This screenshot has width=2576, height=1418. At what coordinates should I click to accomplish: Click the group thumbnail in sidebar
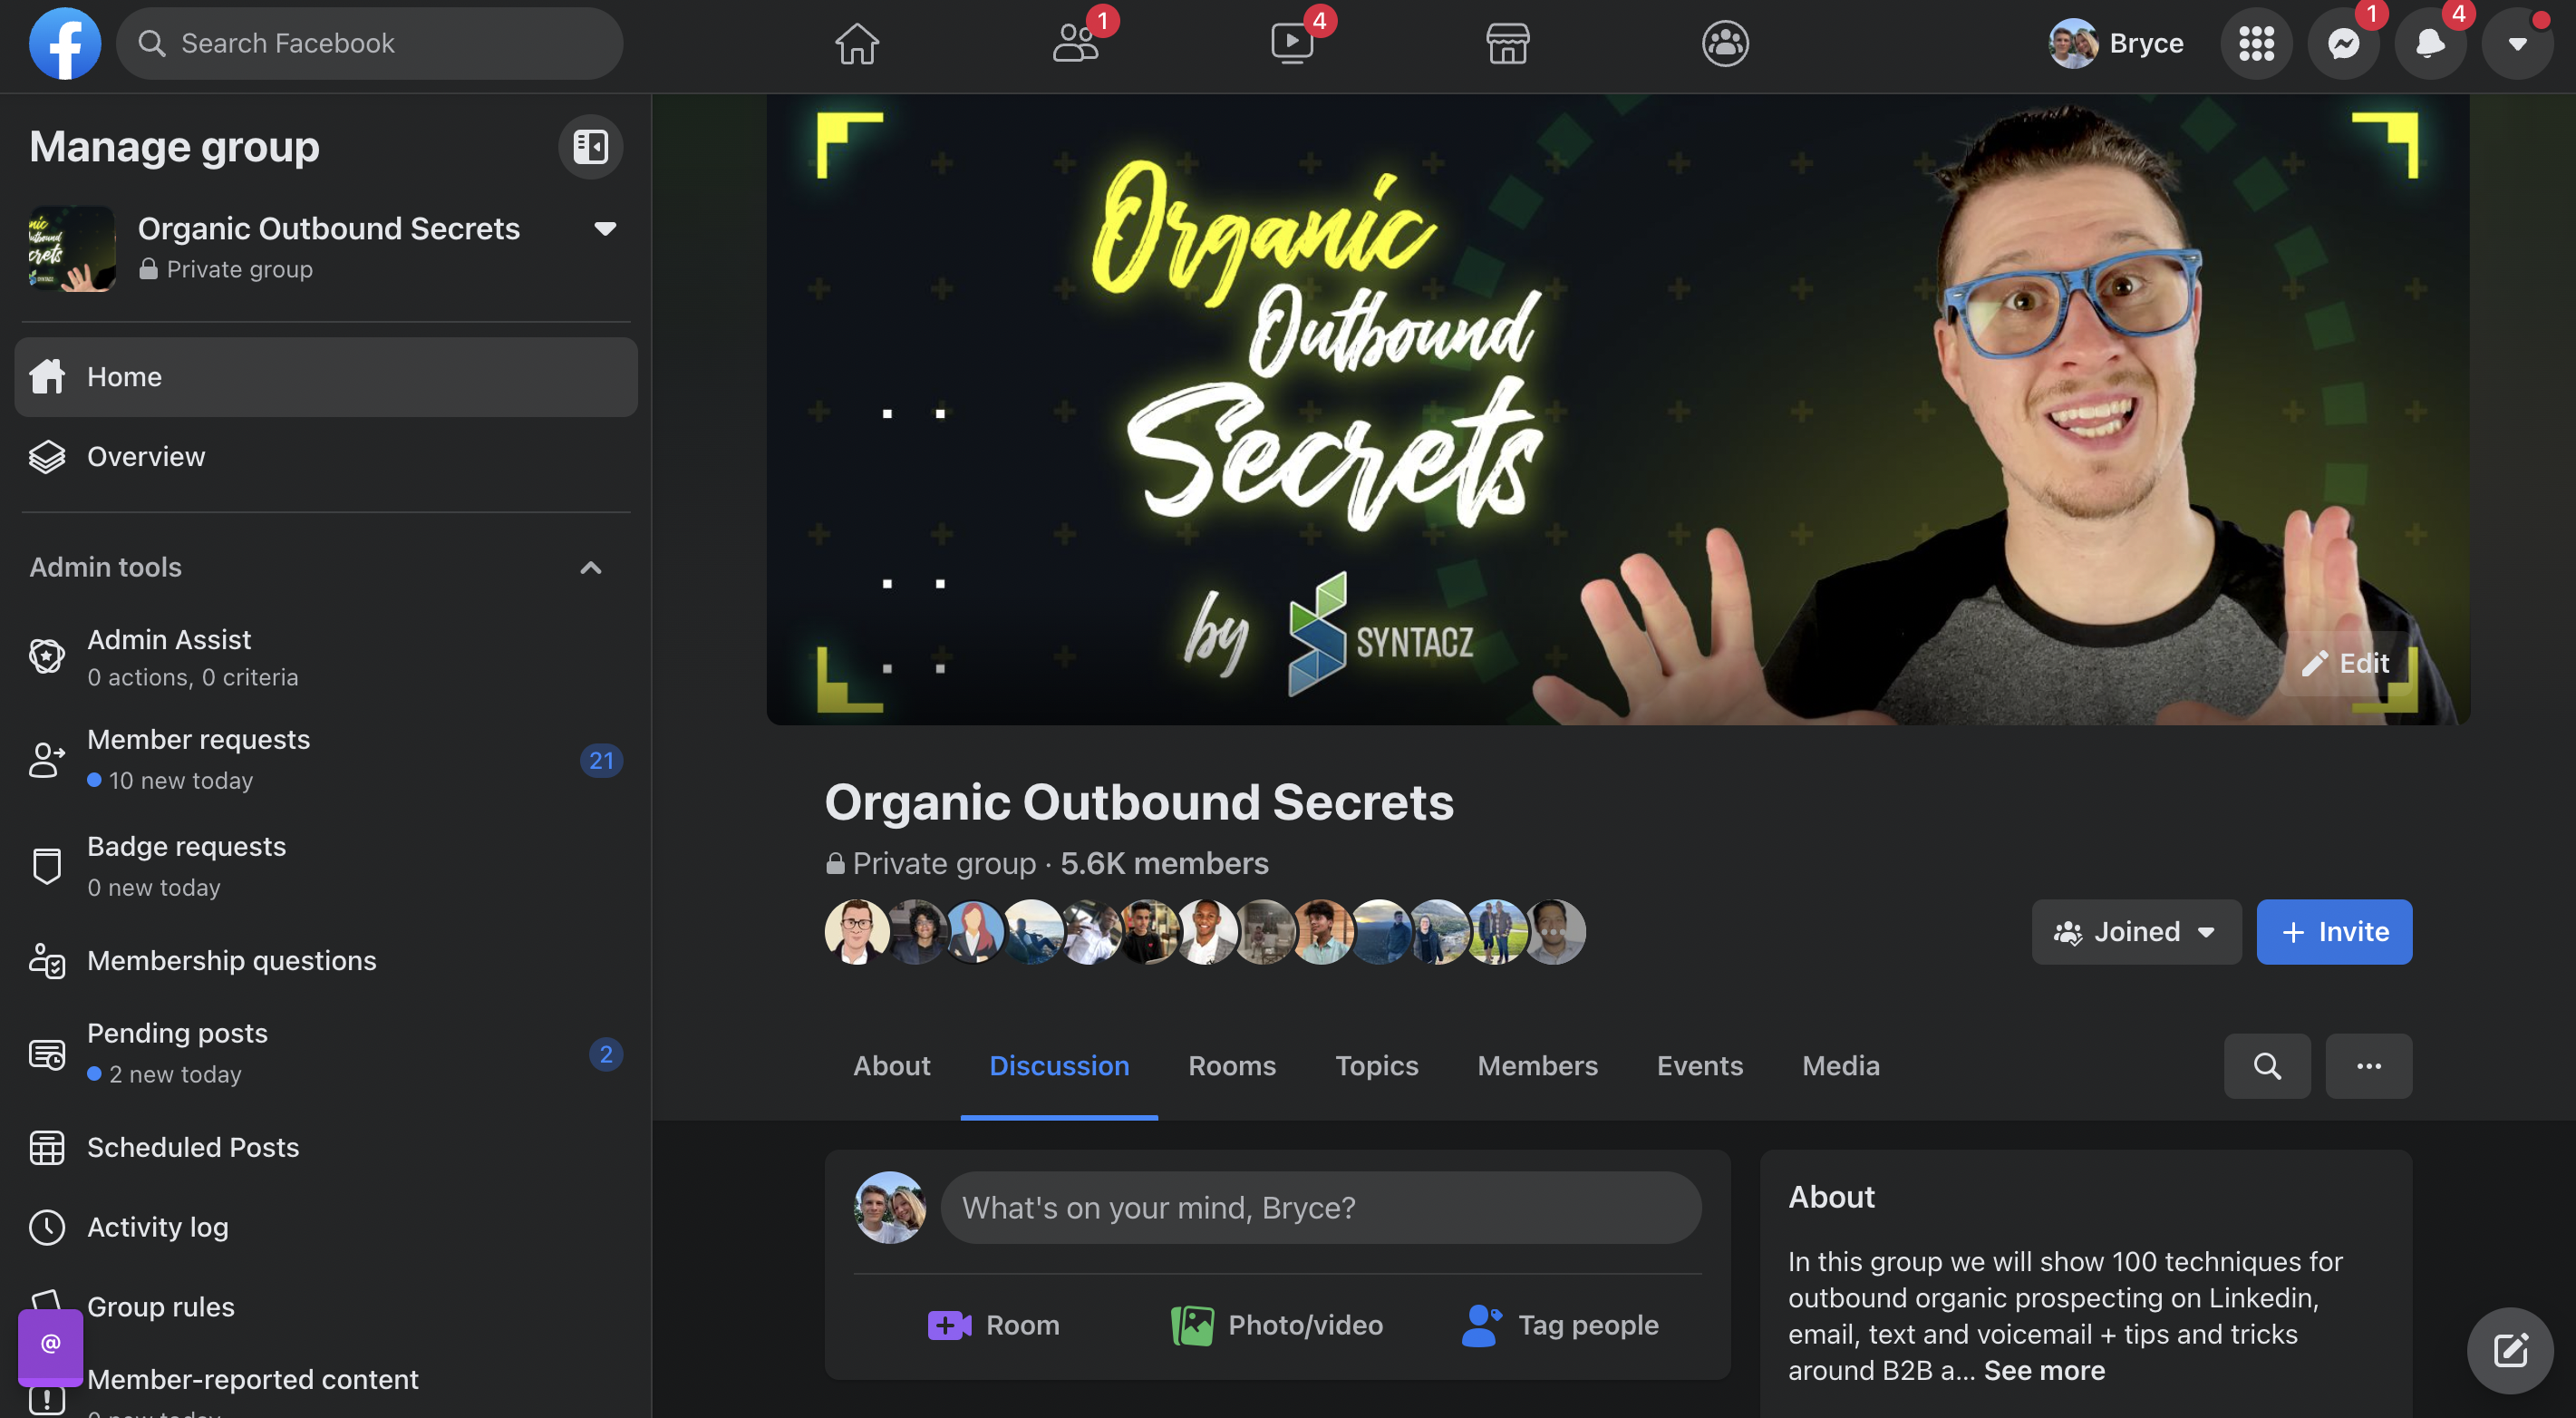tap(72, 248)
